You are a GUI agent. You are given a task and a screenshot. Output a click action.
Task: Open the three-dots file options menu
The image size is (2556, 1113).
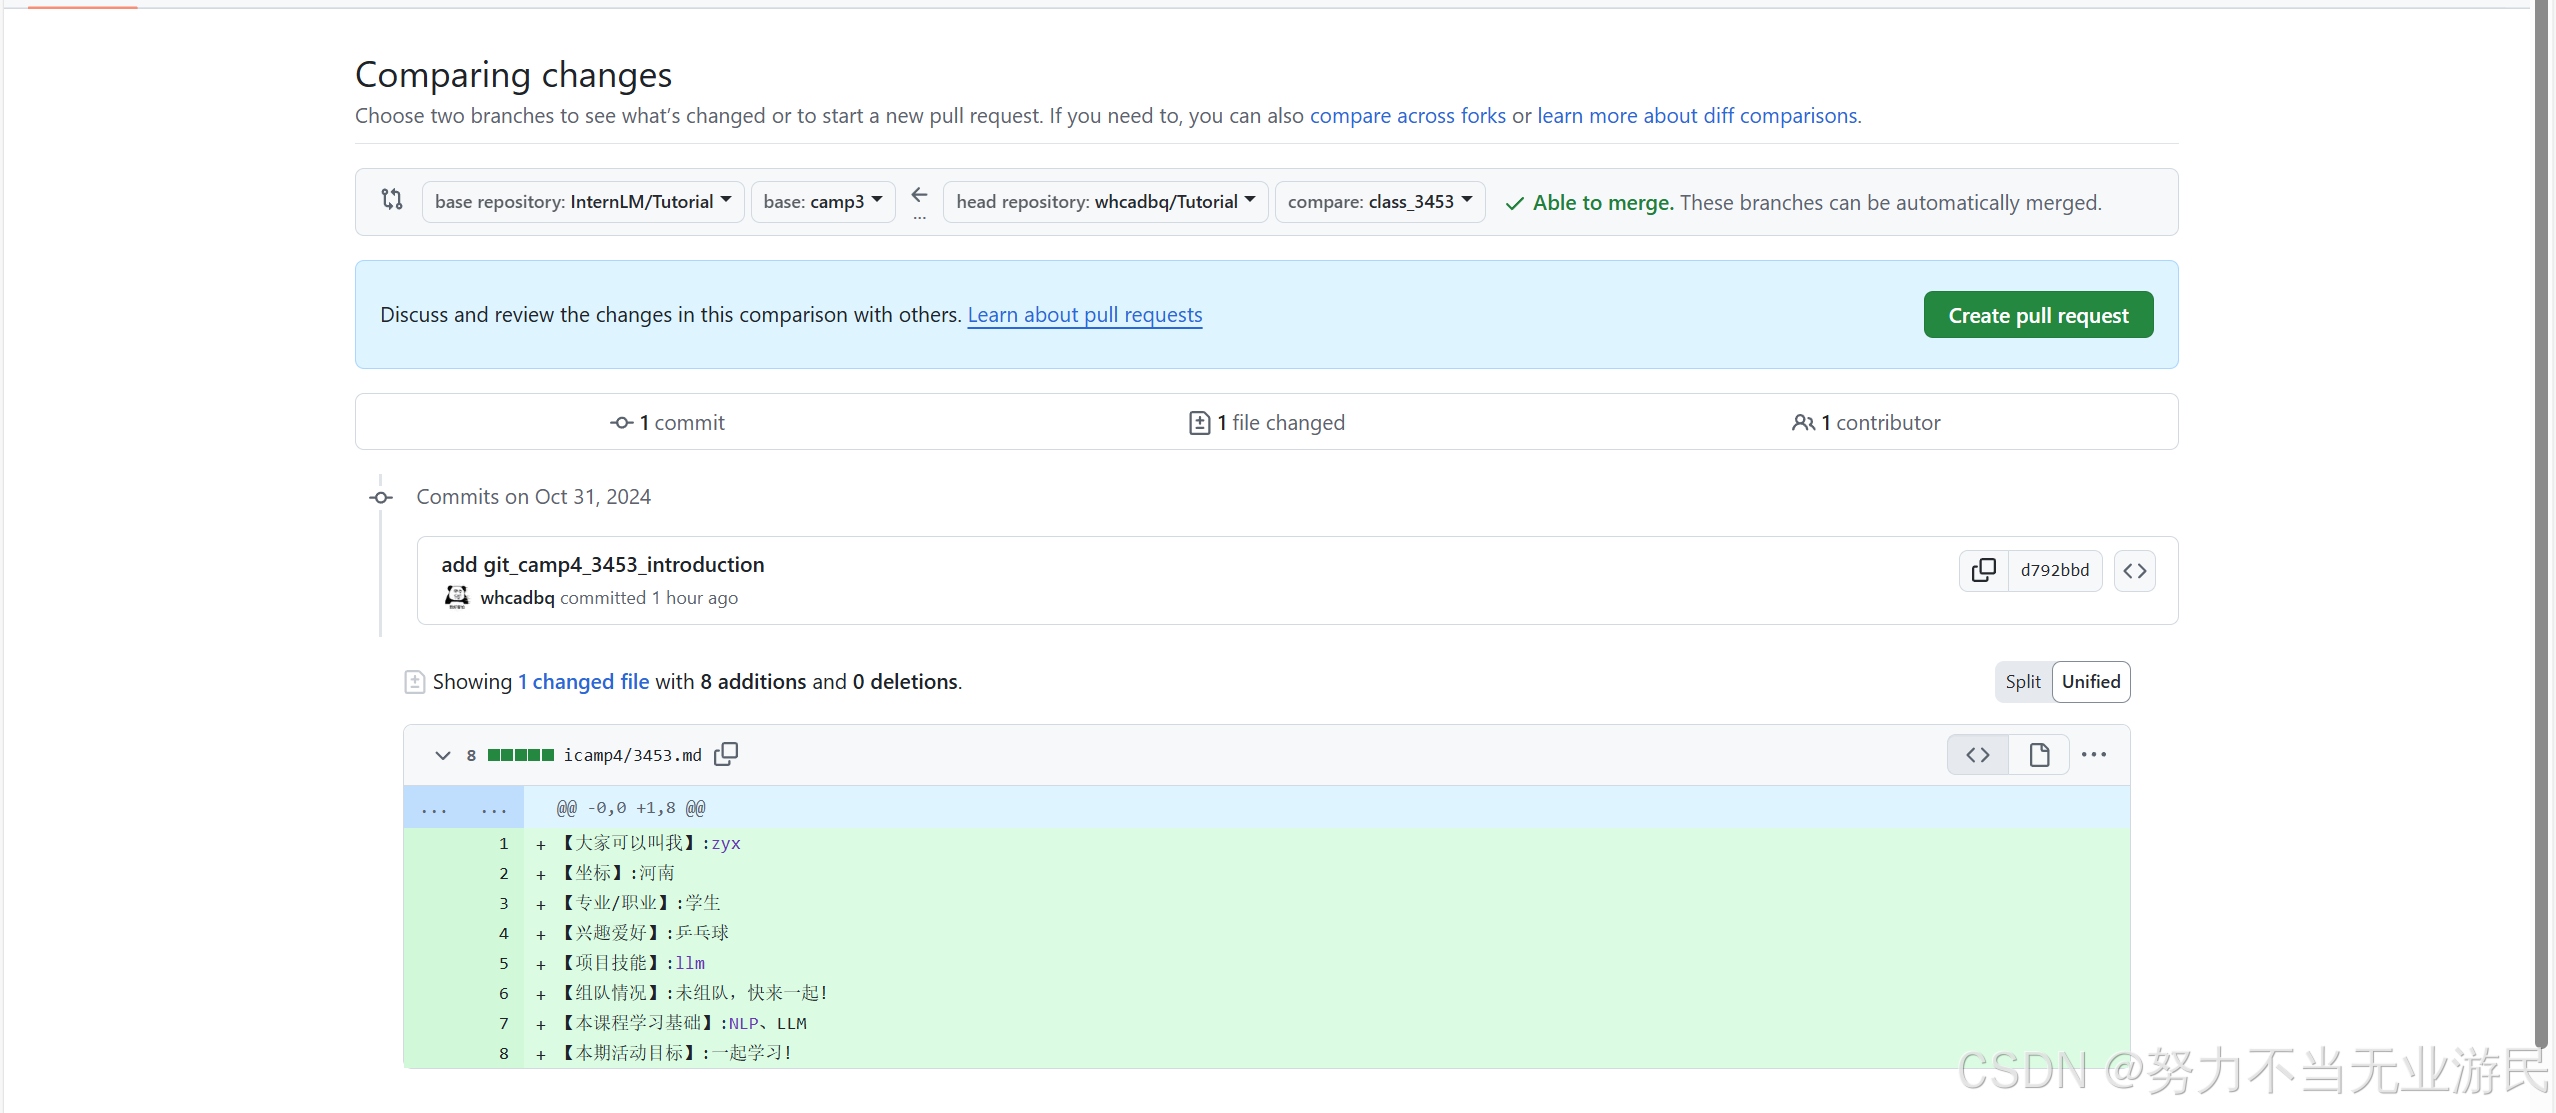click(x=2093, y=755)
